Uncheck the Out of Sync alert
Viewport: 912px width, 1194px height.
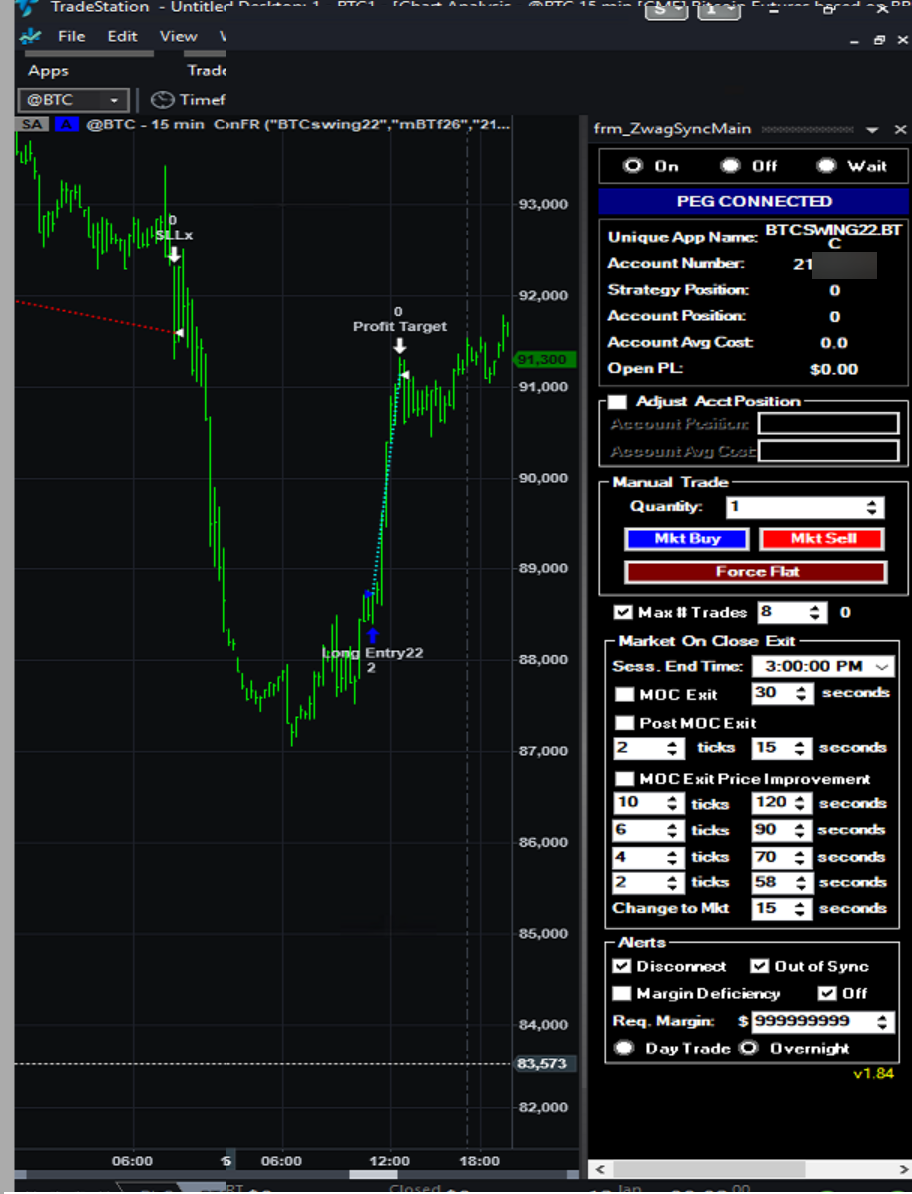pyautogui.click(x=760, y=966)
